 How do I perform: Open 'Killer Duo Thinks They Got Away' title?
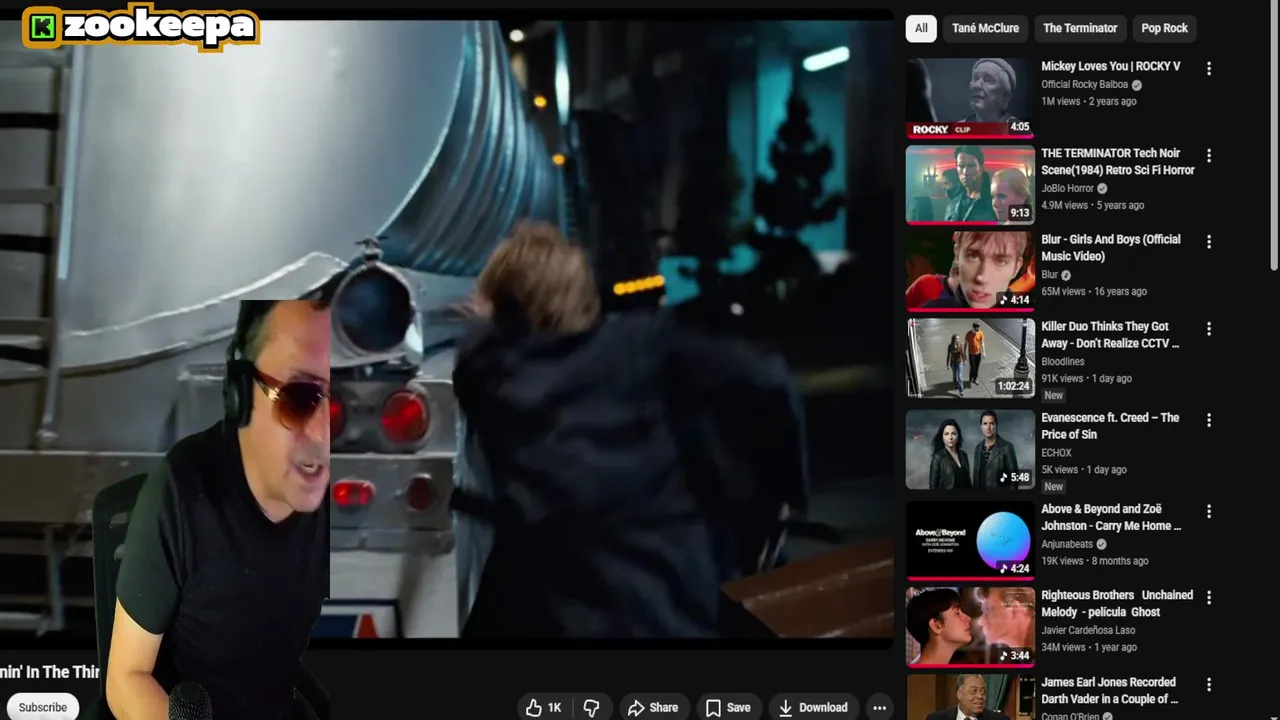click(1110, 335)
